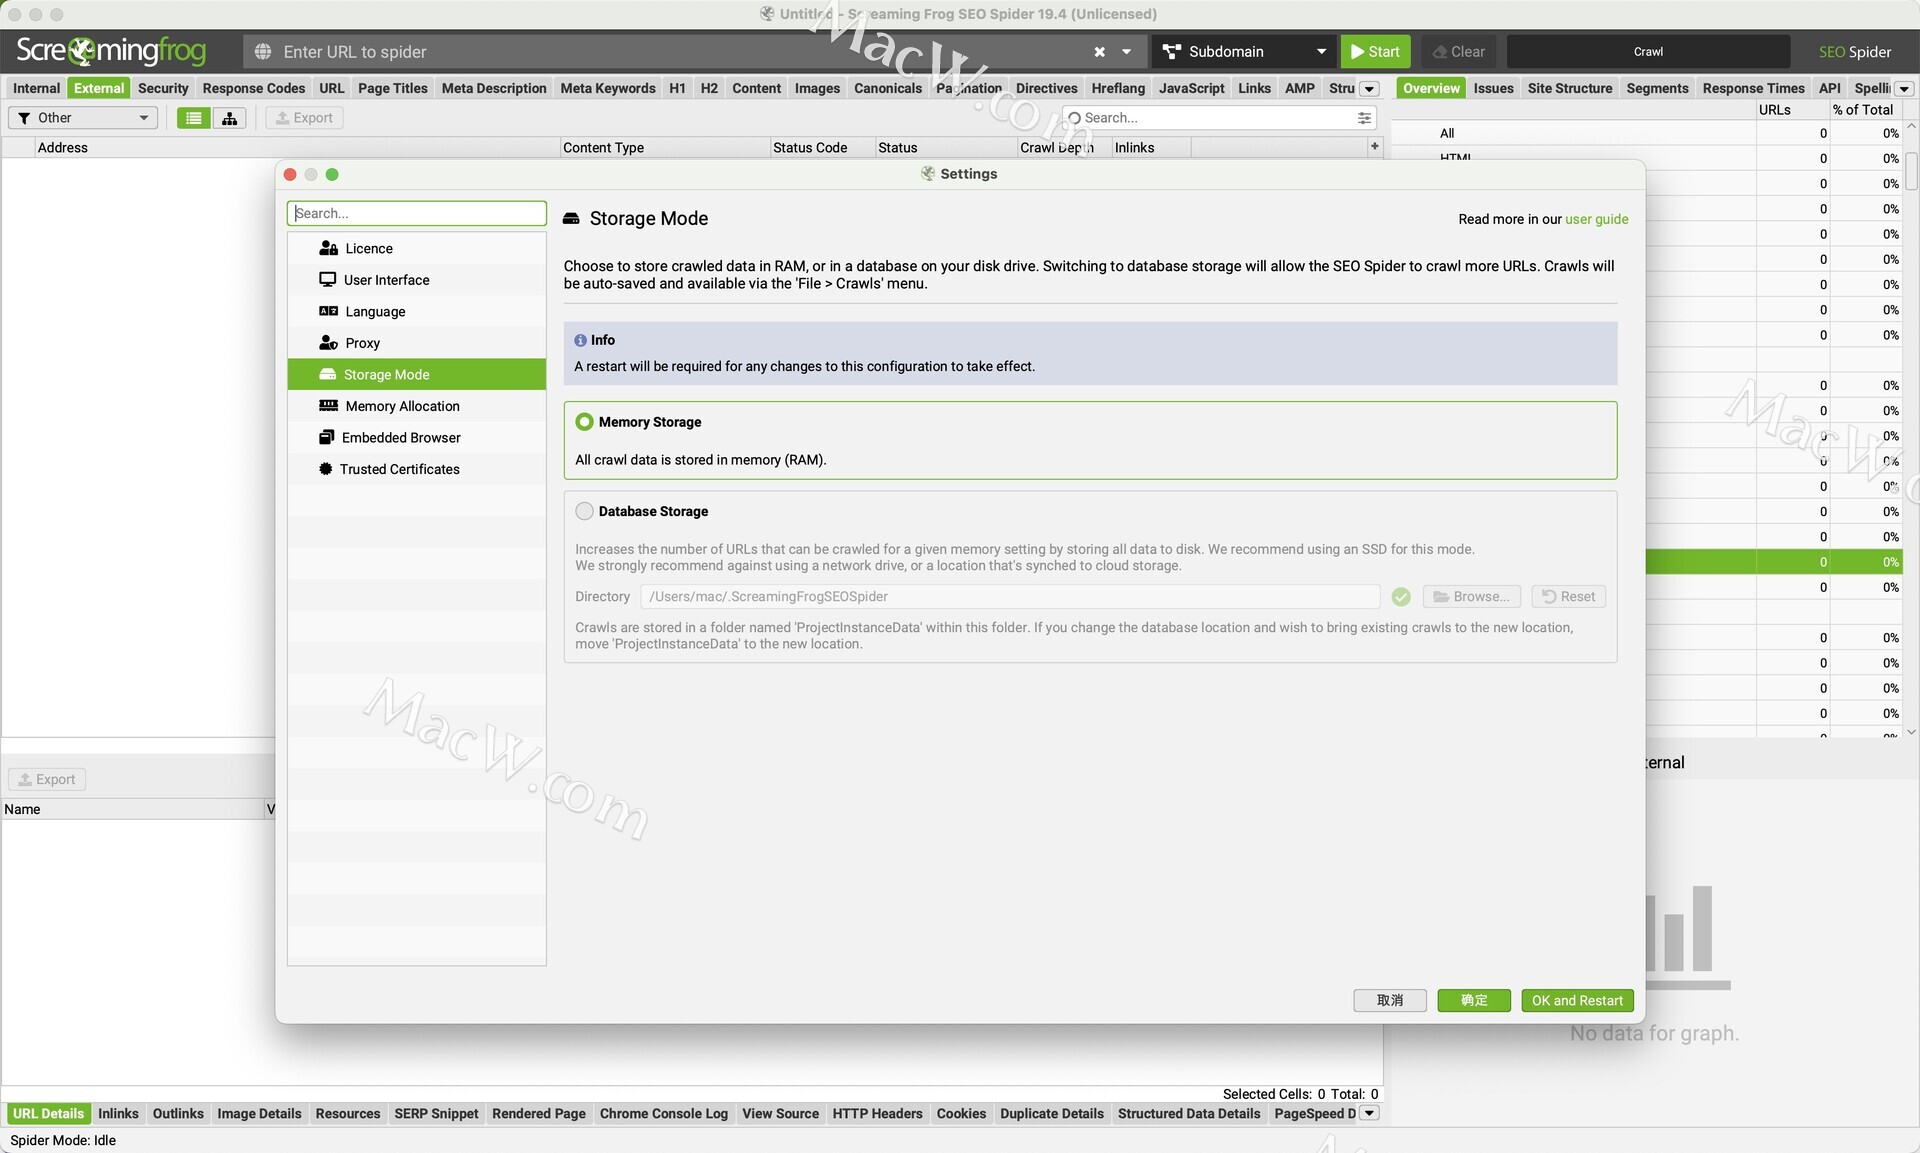This screenshot has height=1153, width=1920.
Task: Click the Enter URL to spider field
Action: [x=680, y=52]
